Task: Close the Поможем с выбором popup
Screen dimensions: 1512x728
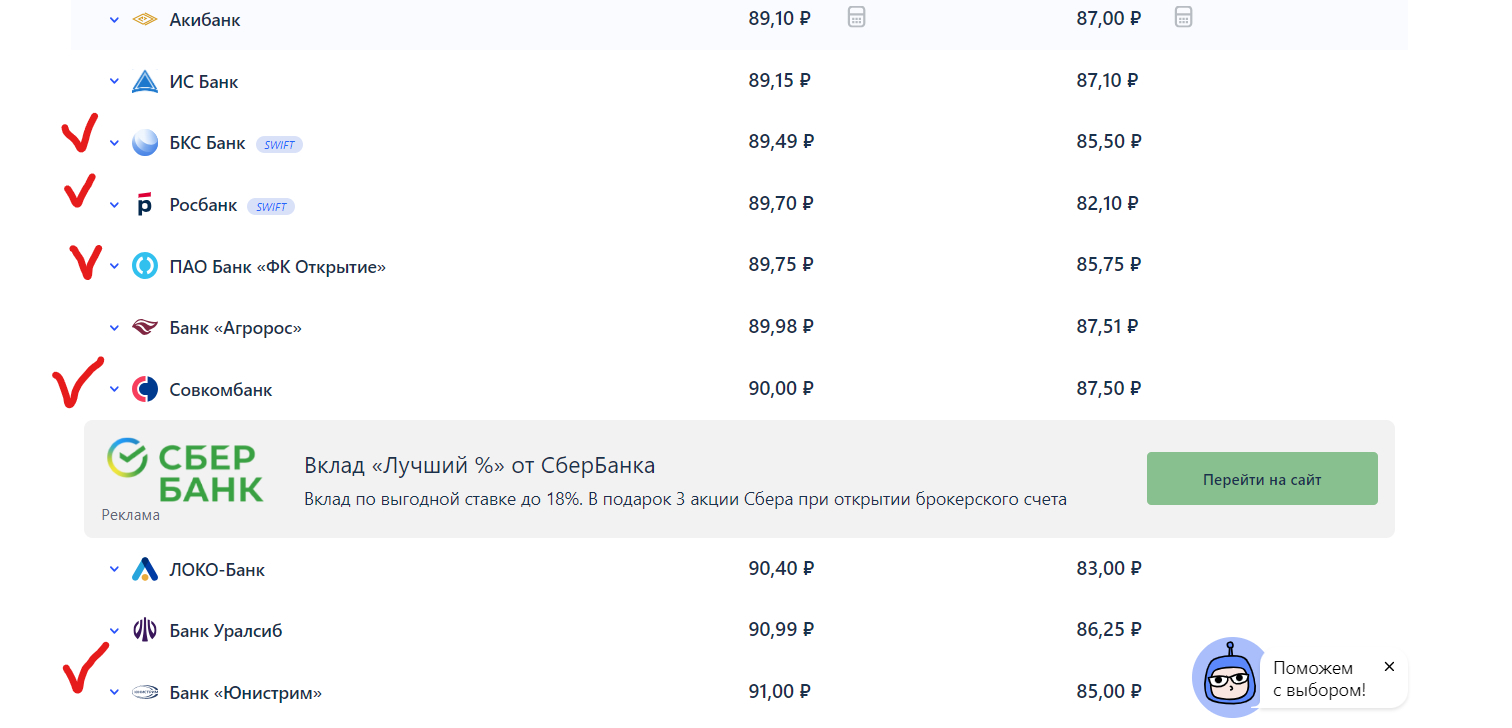Action: [x=1389, y=666]
